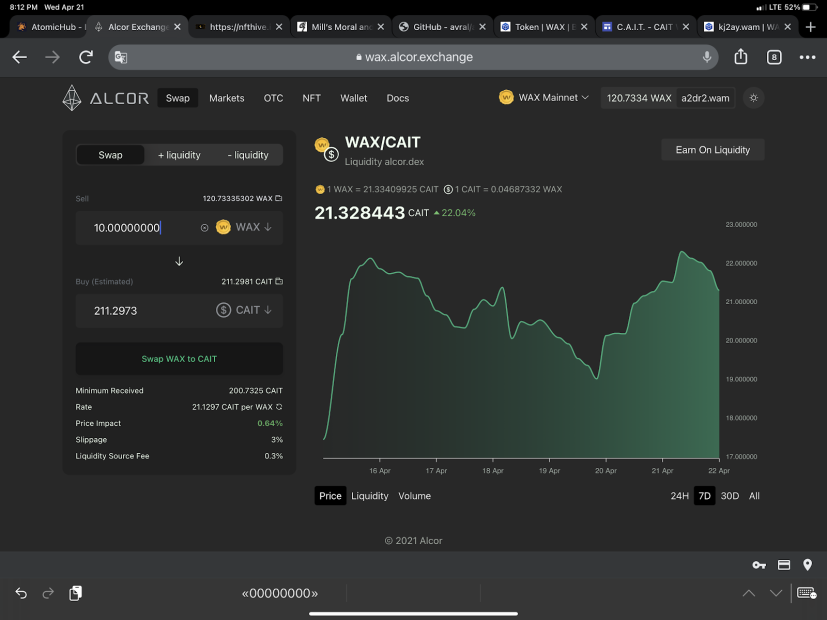Tap the «00000000» keyboard suggestion
This screenshot has height=620, width=827.
280,593
